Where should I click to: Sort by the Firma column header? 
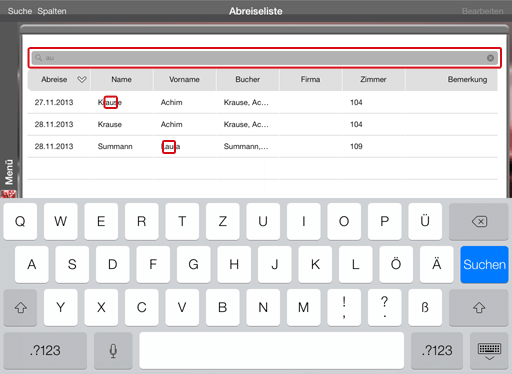click(x=310, y=79)
